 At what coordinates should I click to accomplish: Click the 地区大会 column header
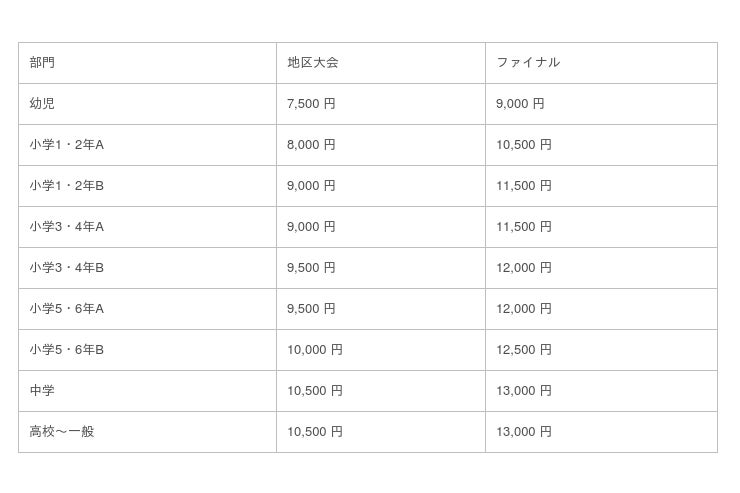pos(312,63)
